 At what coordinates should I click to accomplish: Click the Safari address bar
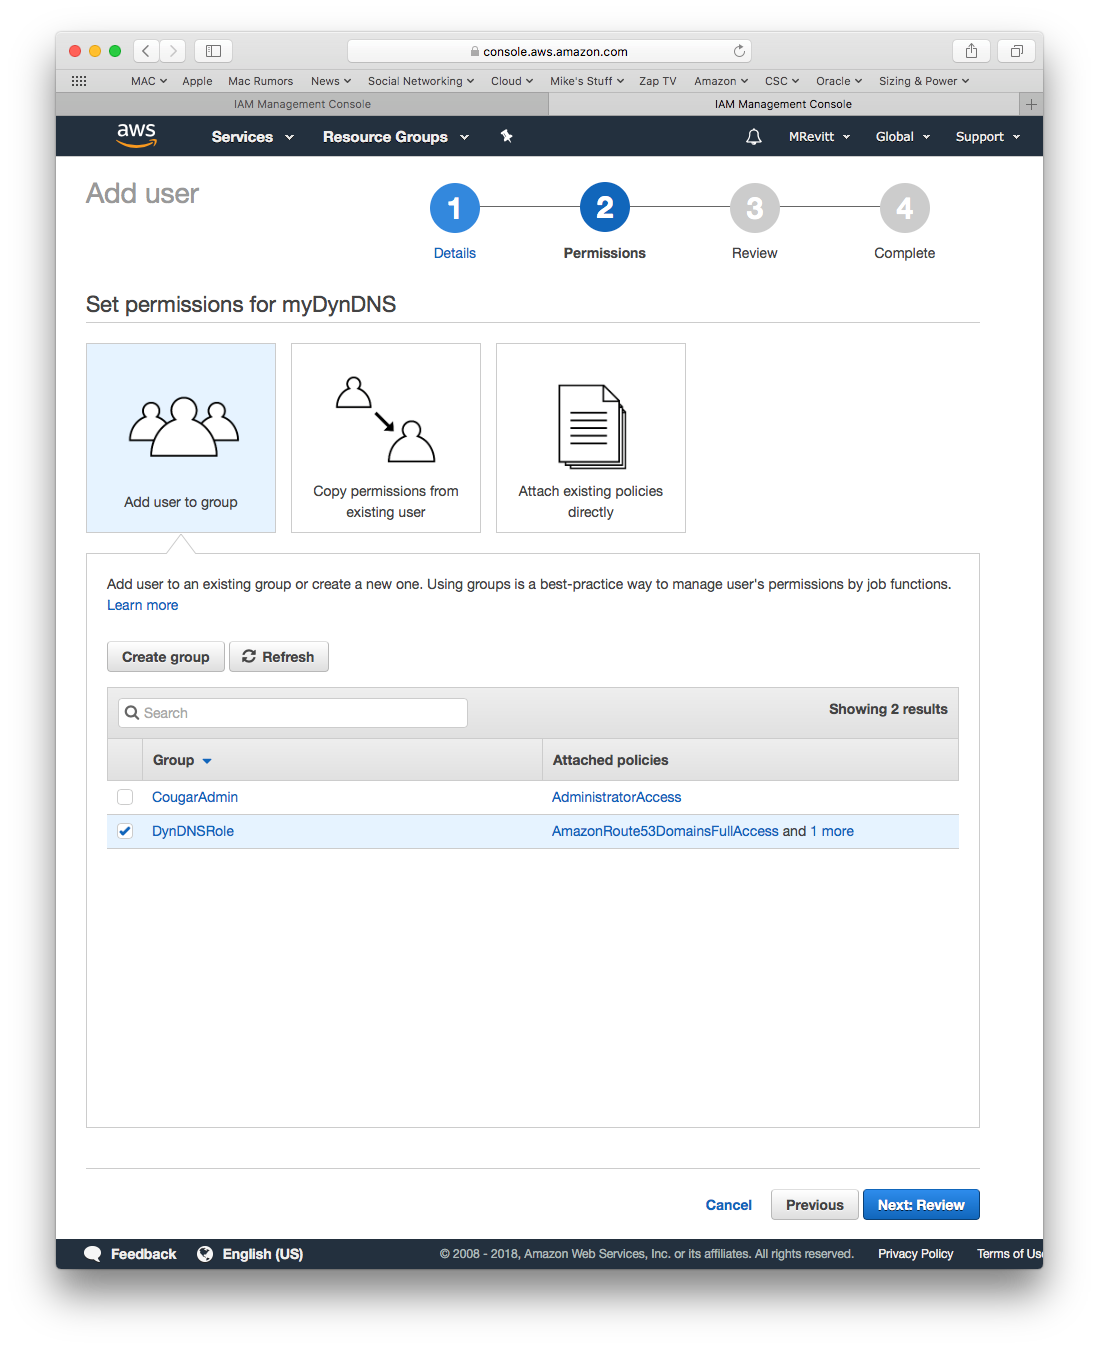click(x=549, y=51)
